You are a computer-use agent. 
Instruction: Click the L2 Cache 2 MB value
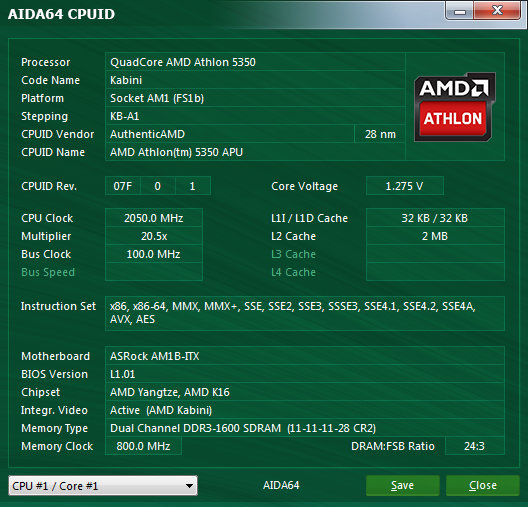tap(435, 236)
